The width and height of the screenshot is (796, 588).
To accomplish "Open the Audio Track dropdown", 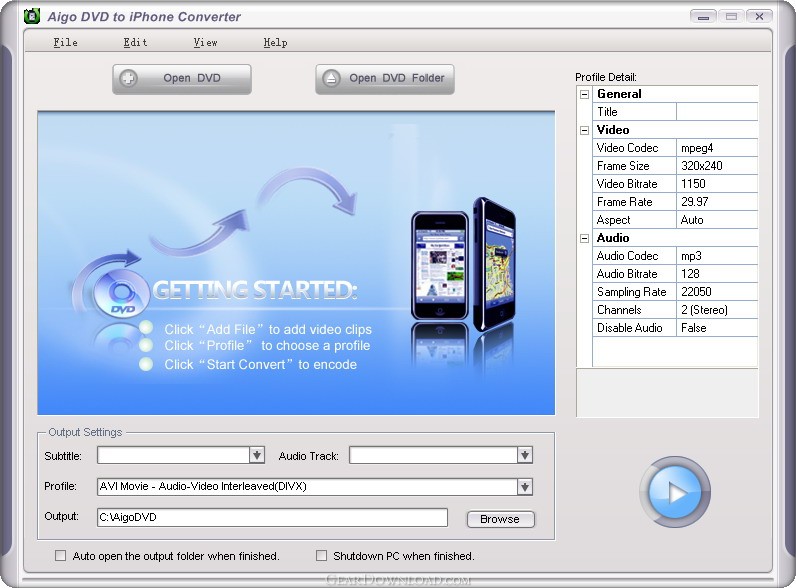I will [525, 455].
